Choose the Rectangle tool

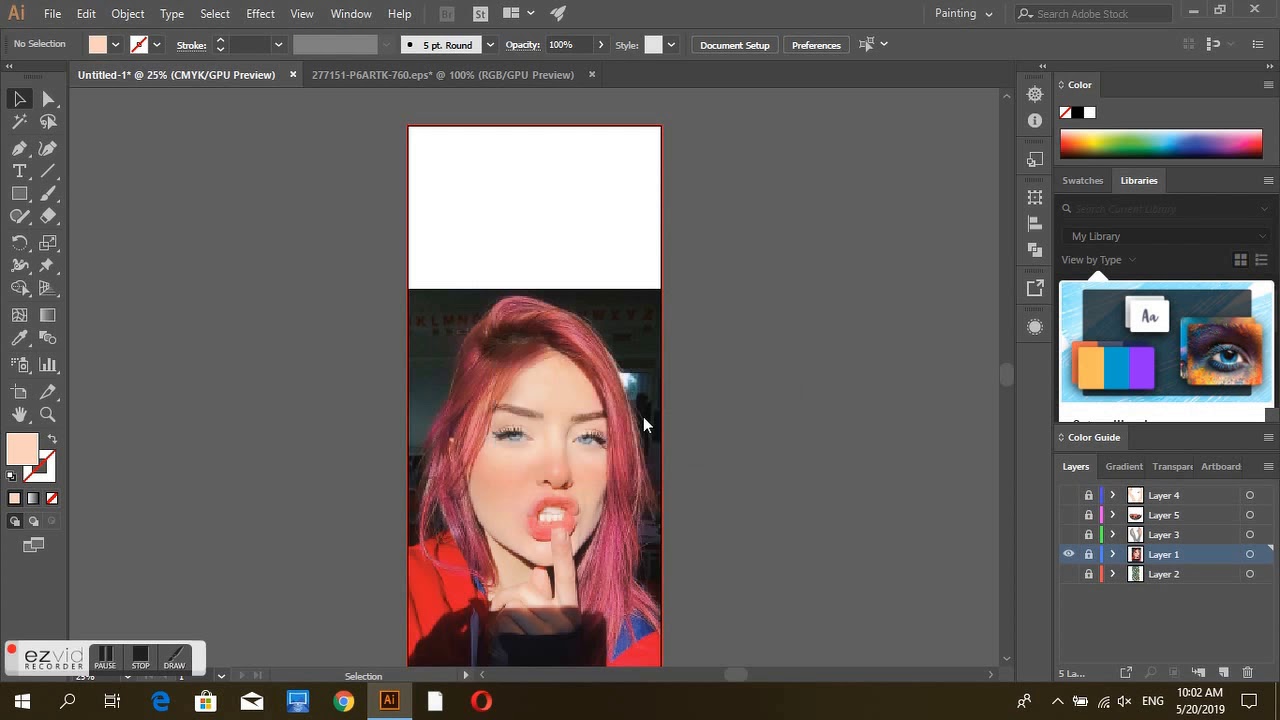(x=19, y=194)
